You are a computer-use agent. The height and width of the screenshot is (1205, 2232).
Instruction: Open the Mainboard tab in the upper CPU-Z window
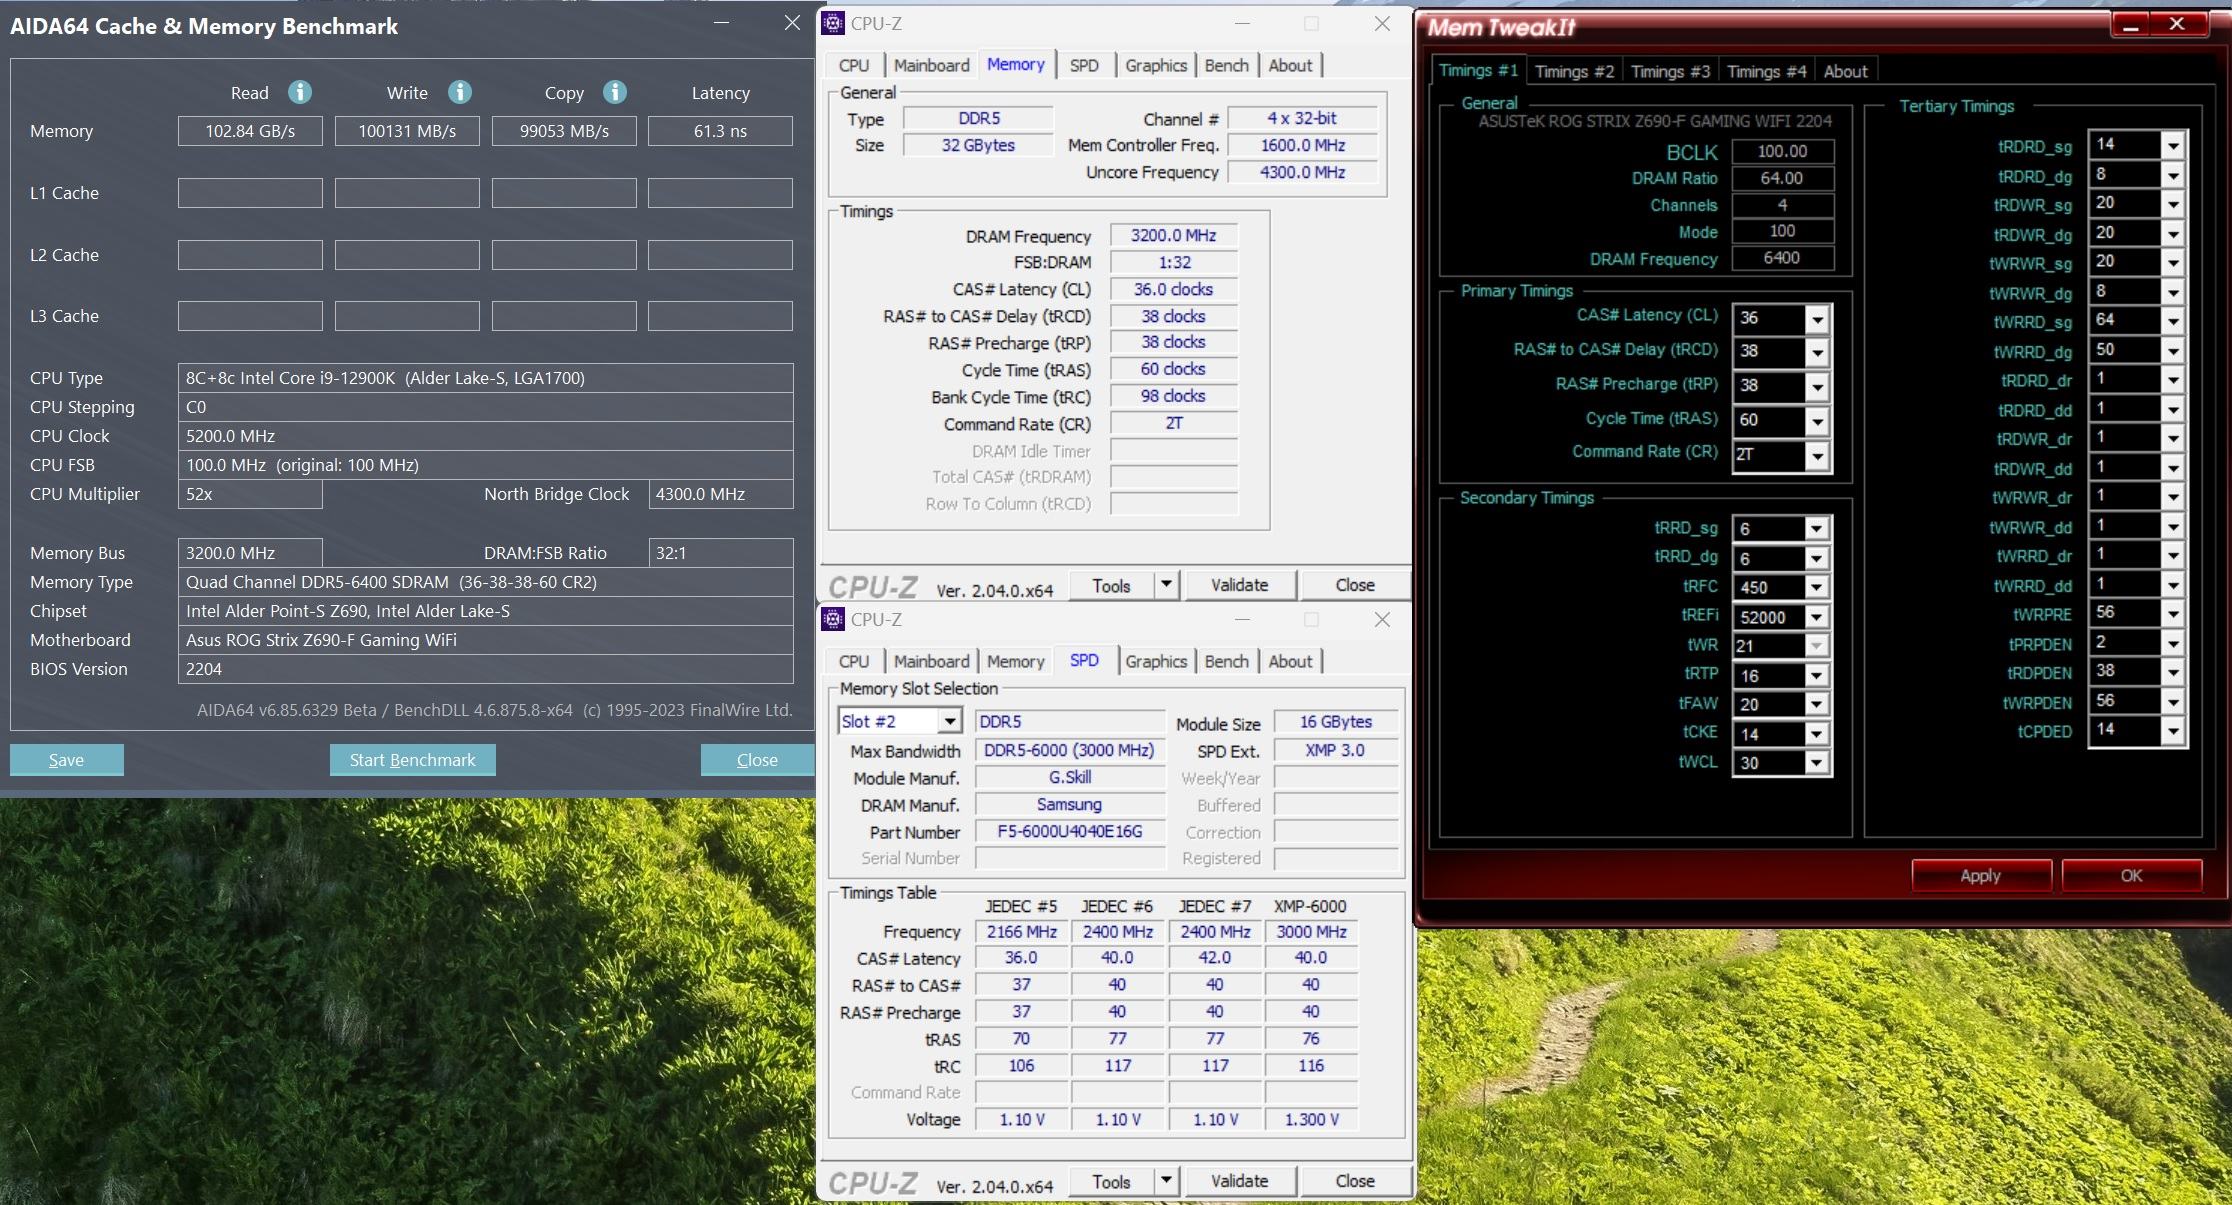pos(931,65)
